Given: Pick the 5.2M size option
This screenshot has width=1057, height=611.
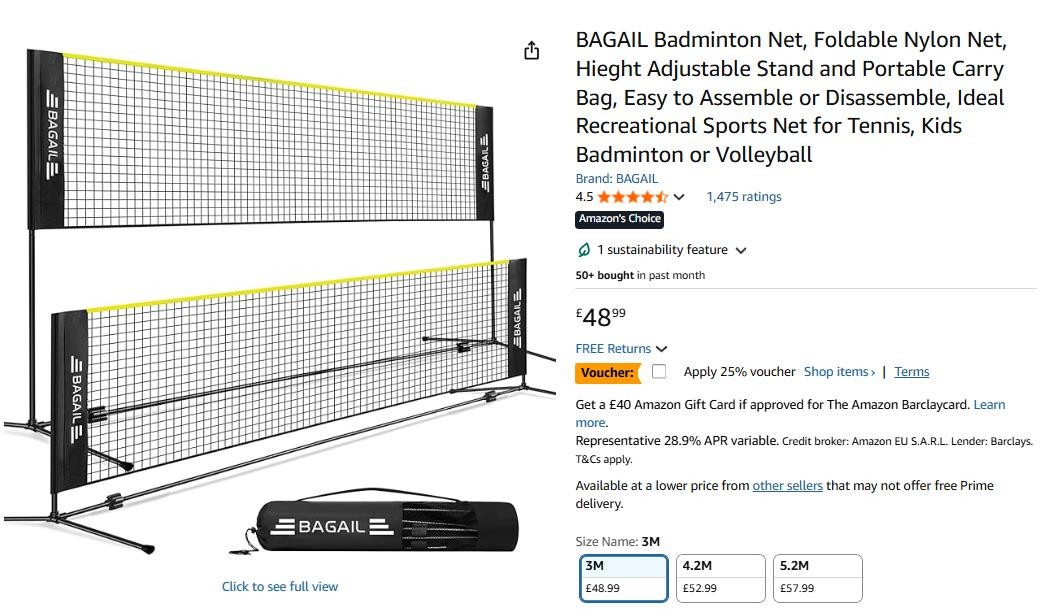Looking at the screenshot, I should pyautogui.click(x=818, y=577).
